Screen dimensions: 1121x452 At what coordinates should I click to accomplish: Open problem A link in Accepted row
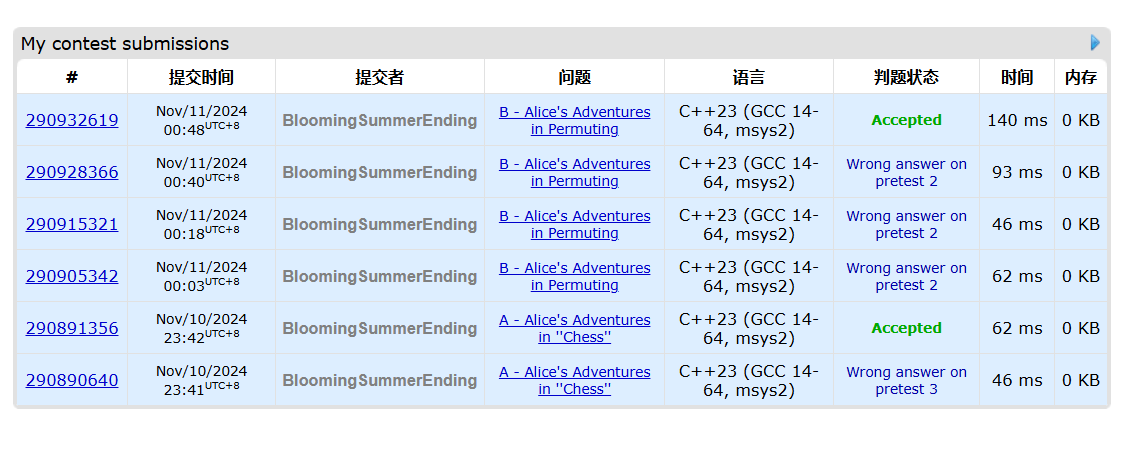coord(574,329)
